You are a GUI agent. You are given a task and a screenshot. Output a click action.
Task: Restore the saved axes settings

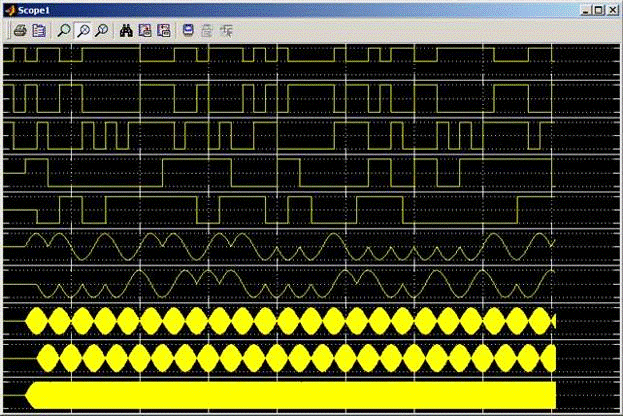(x=163, y=30)
